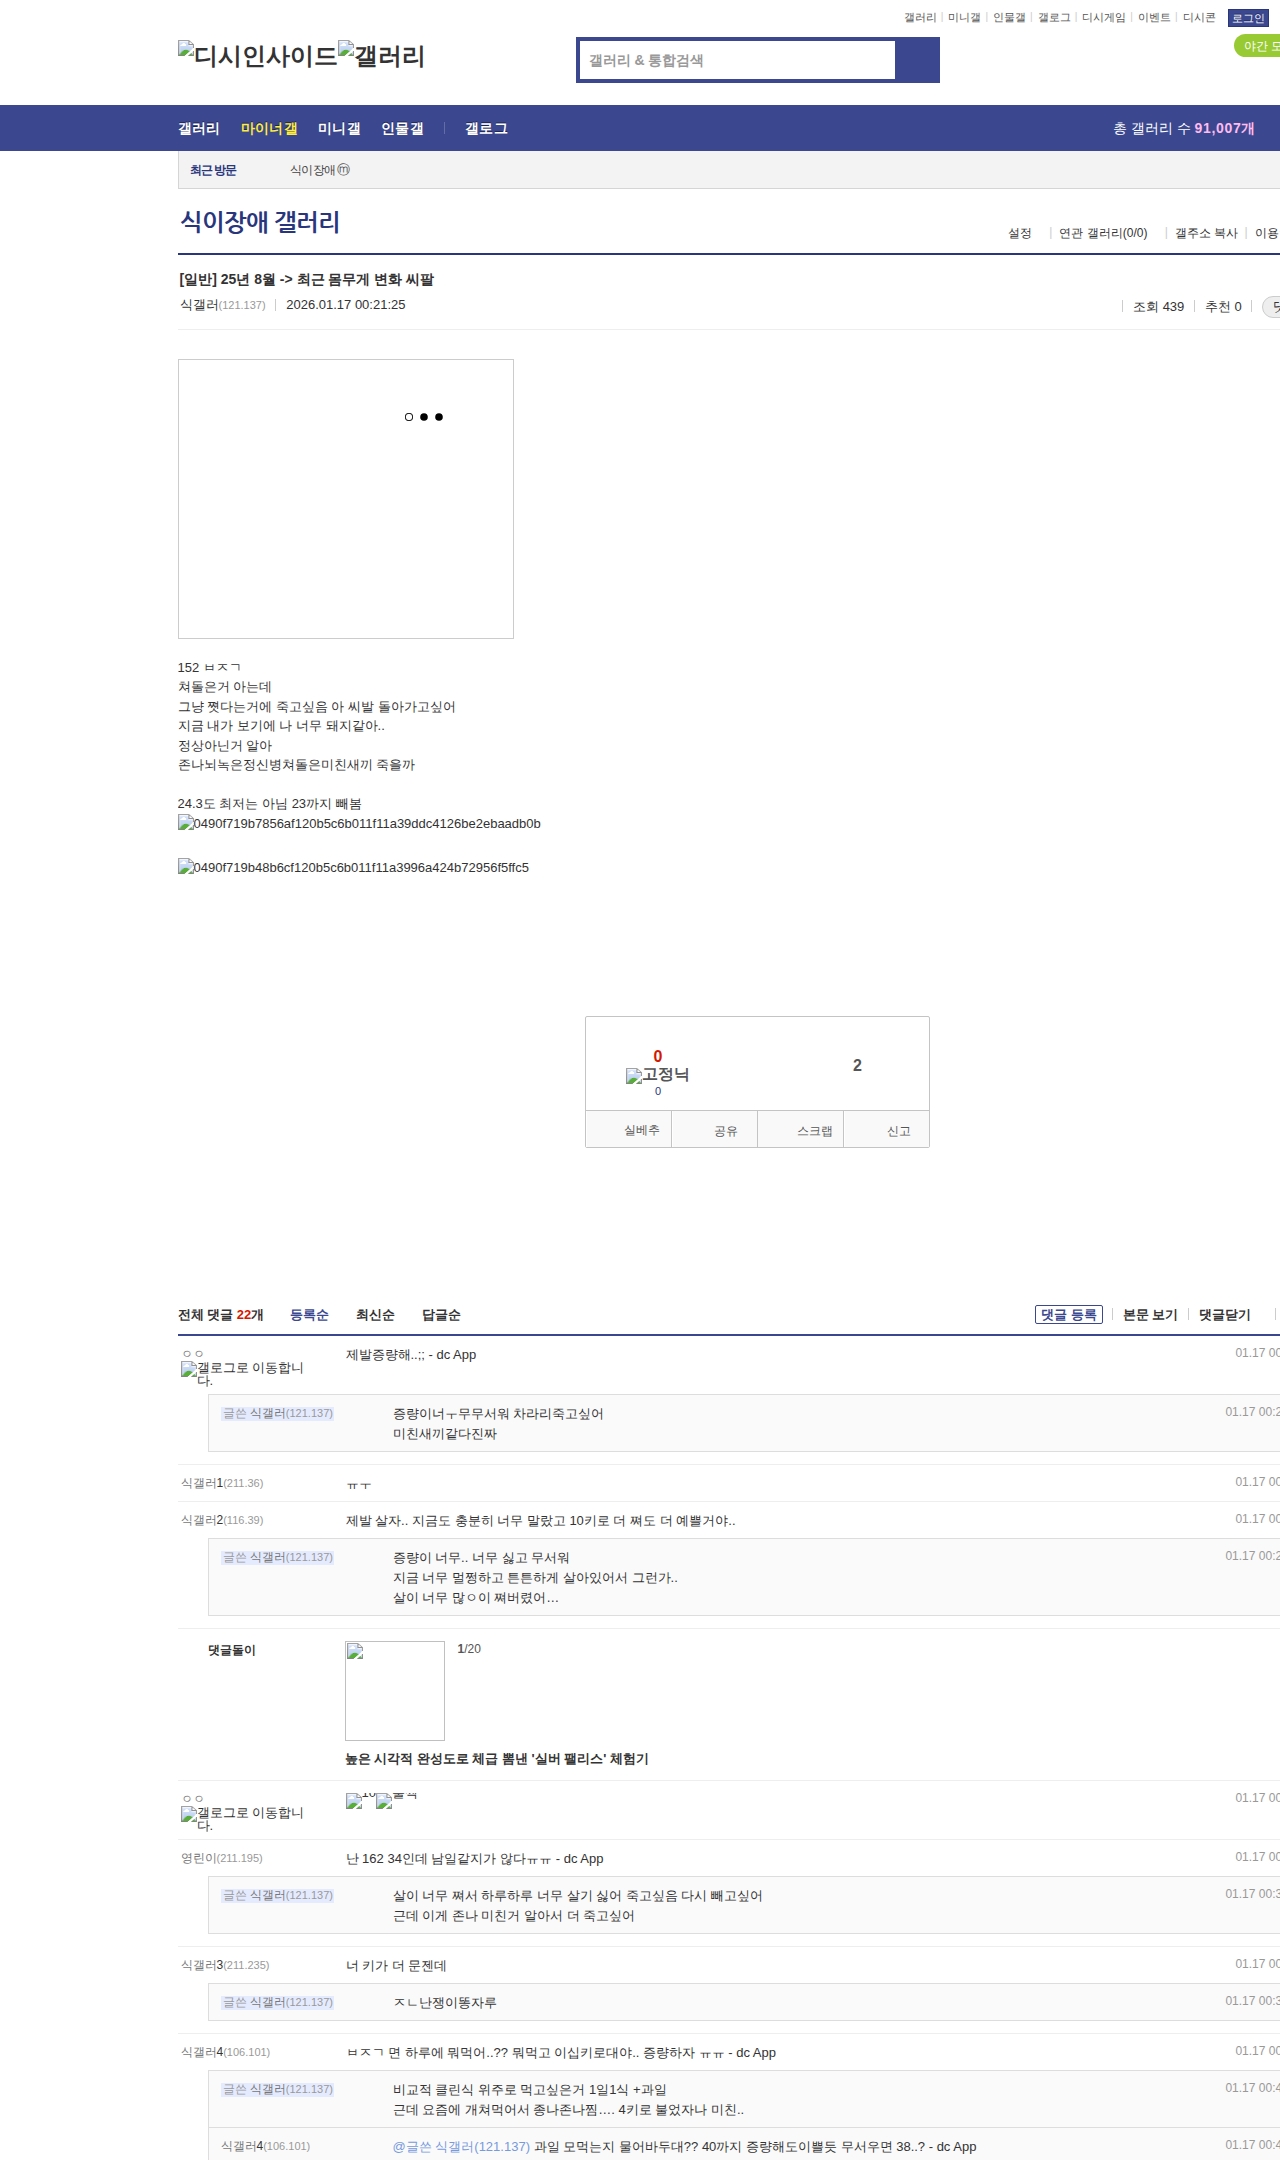The width and height of the screenshot is (1280, 2160).
Task: Open 디시게임 in the top utility links
Action: click(x=1103, y=17)
